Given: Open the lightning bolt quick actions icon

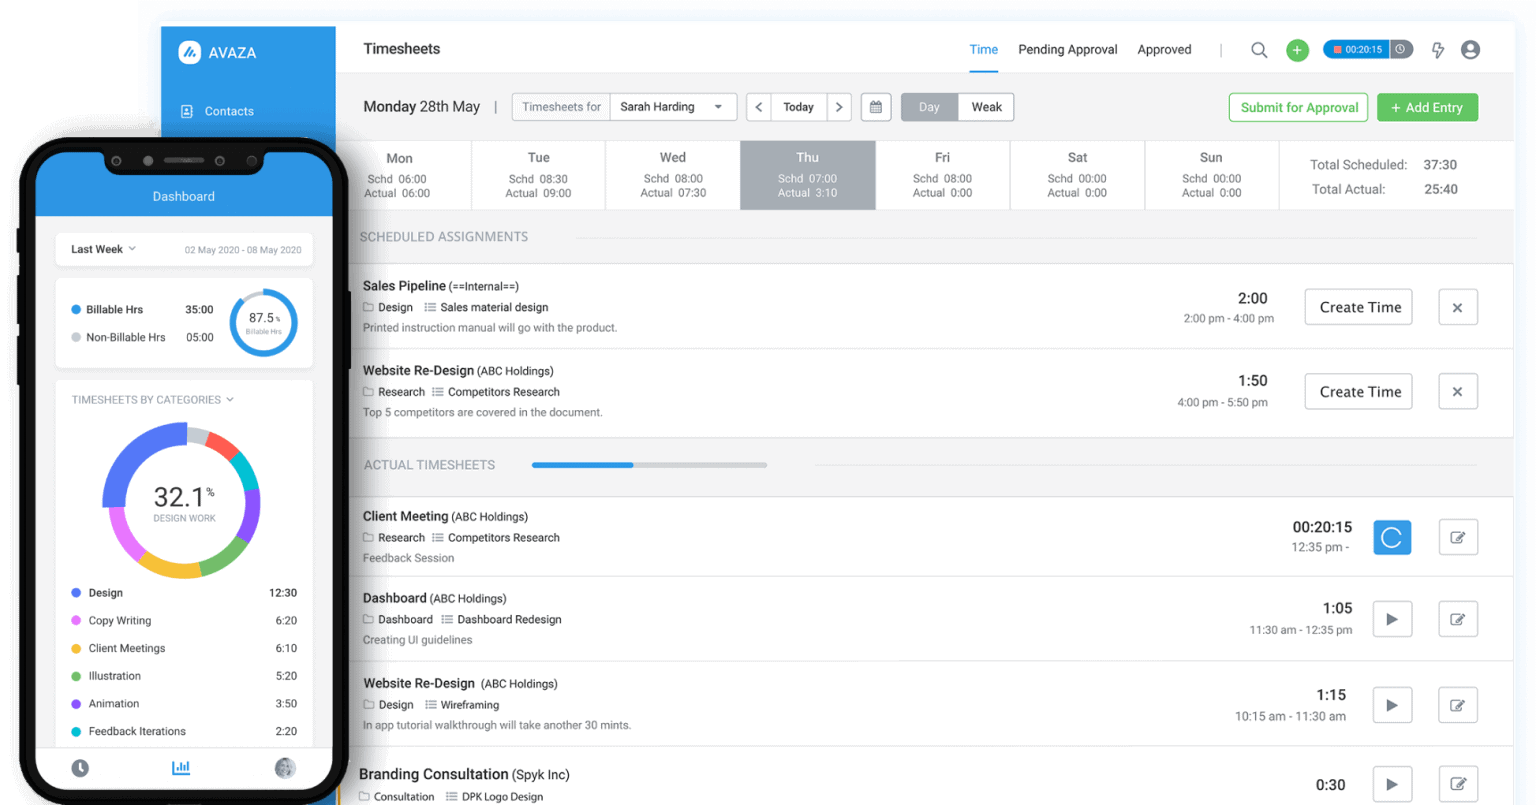Looking at the screenshot, I should point(1438,50).
